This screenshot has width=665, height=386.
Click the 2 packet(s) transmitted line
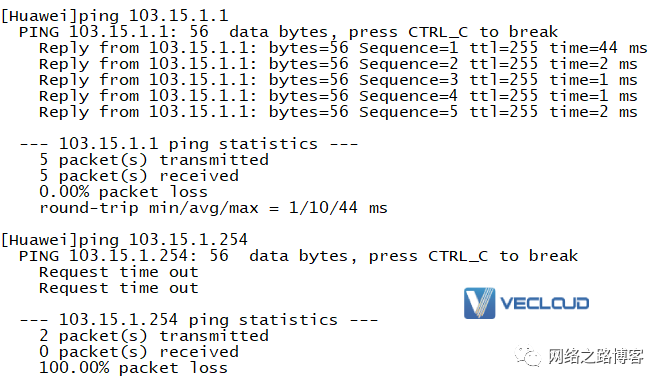pos(154,336)
